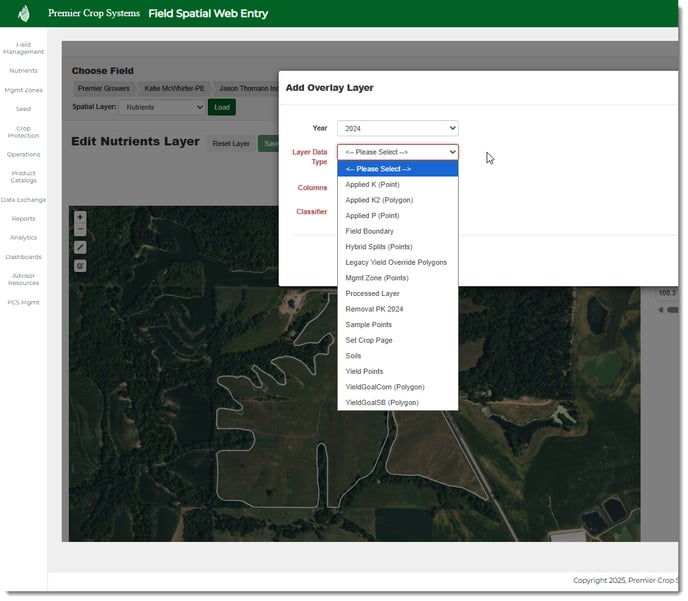Select the pencil draw tool on map
This screenshot has height=601, width=688.
80,247
